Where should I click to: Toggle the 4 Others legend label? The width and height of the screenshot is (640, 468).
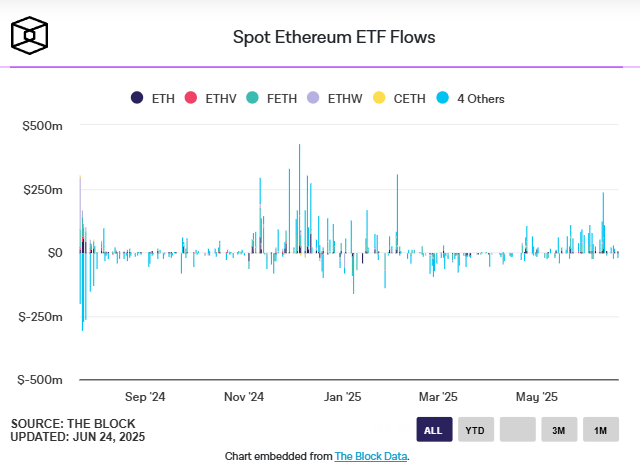coord(480,98)
